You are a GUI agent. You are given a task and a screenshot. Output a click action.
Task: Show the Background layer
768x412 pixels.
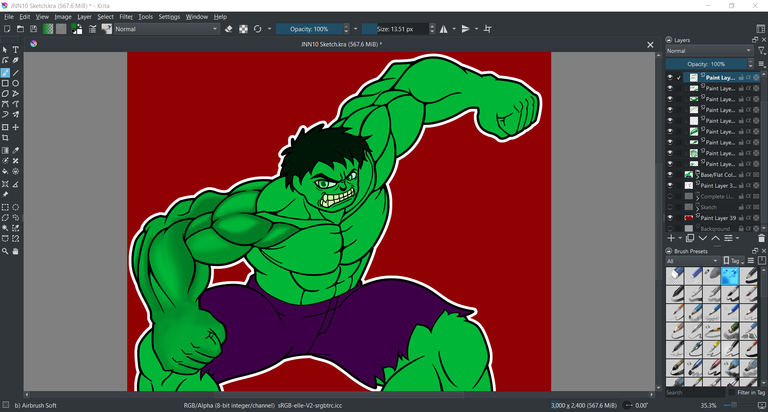point(670,228)
